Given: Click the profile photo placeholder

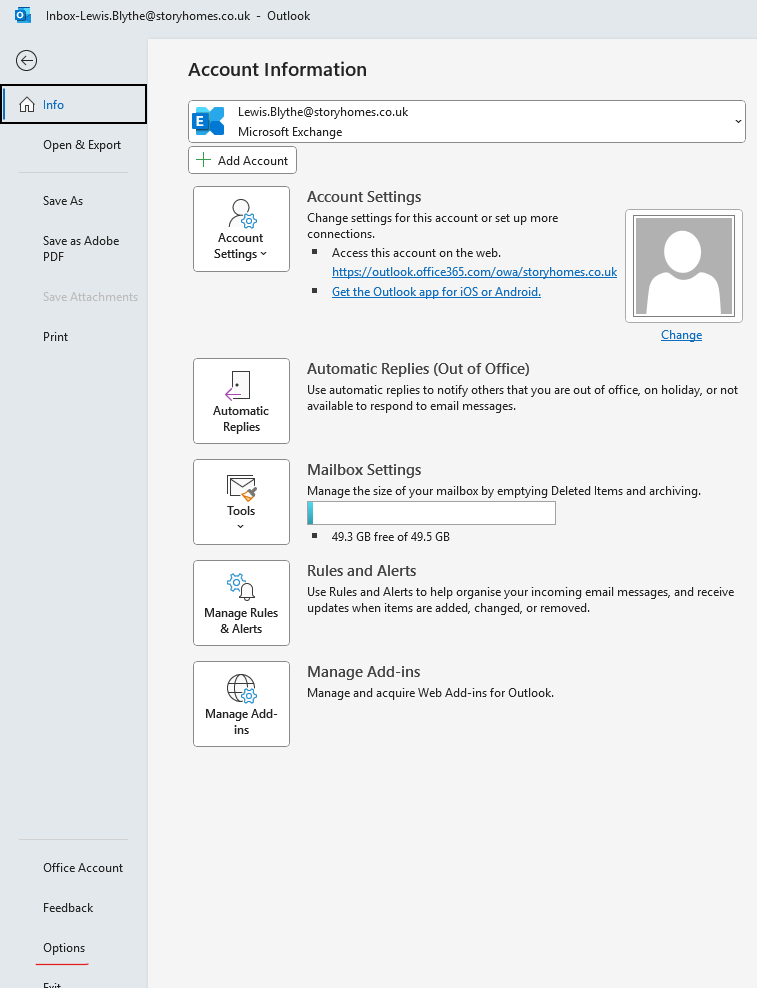Looking at the screenshot, I should coord(684,266).
